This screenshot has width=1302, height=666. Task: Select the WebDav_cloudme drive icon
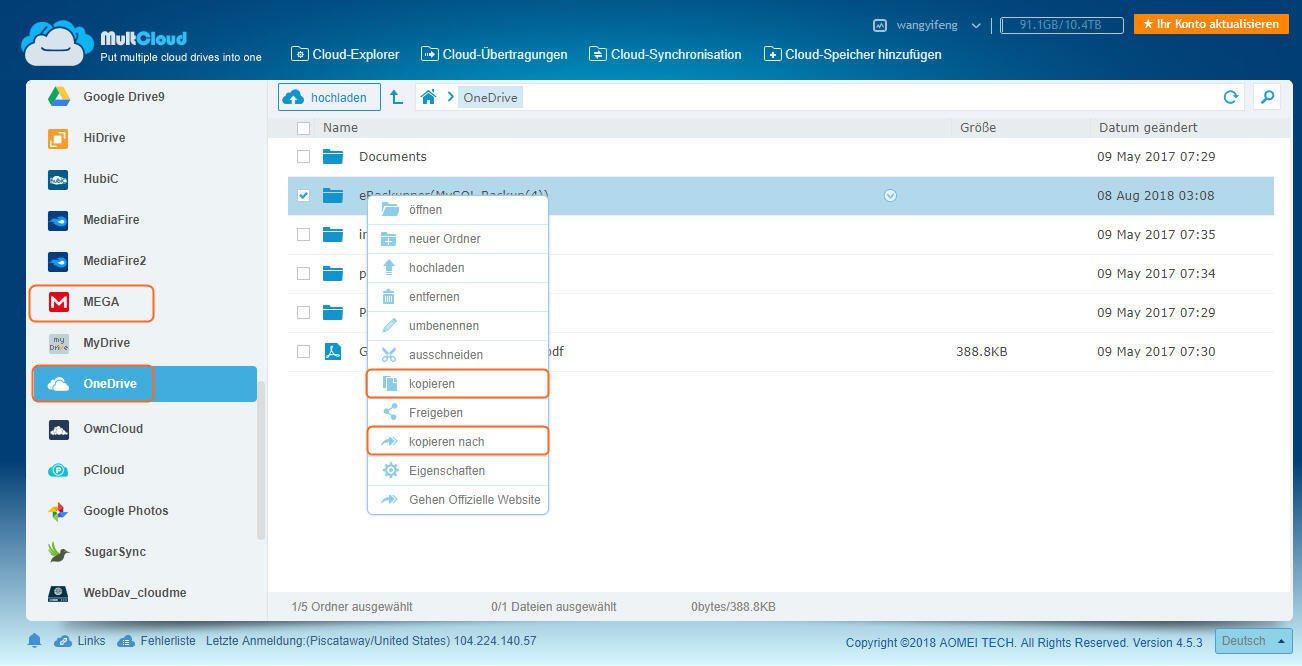tap(58, 593)
